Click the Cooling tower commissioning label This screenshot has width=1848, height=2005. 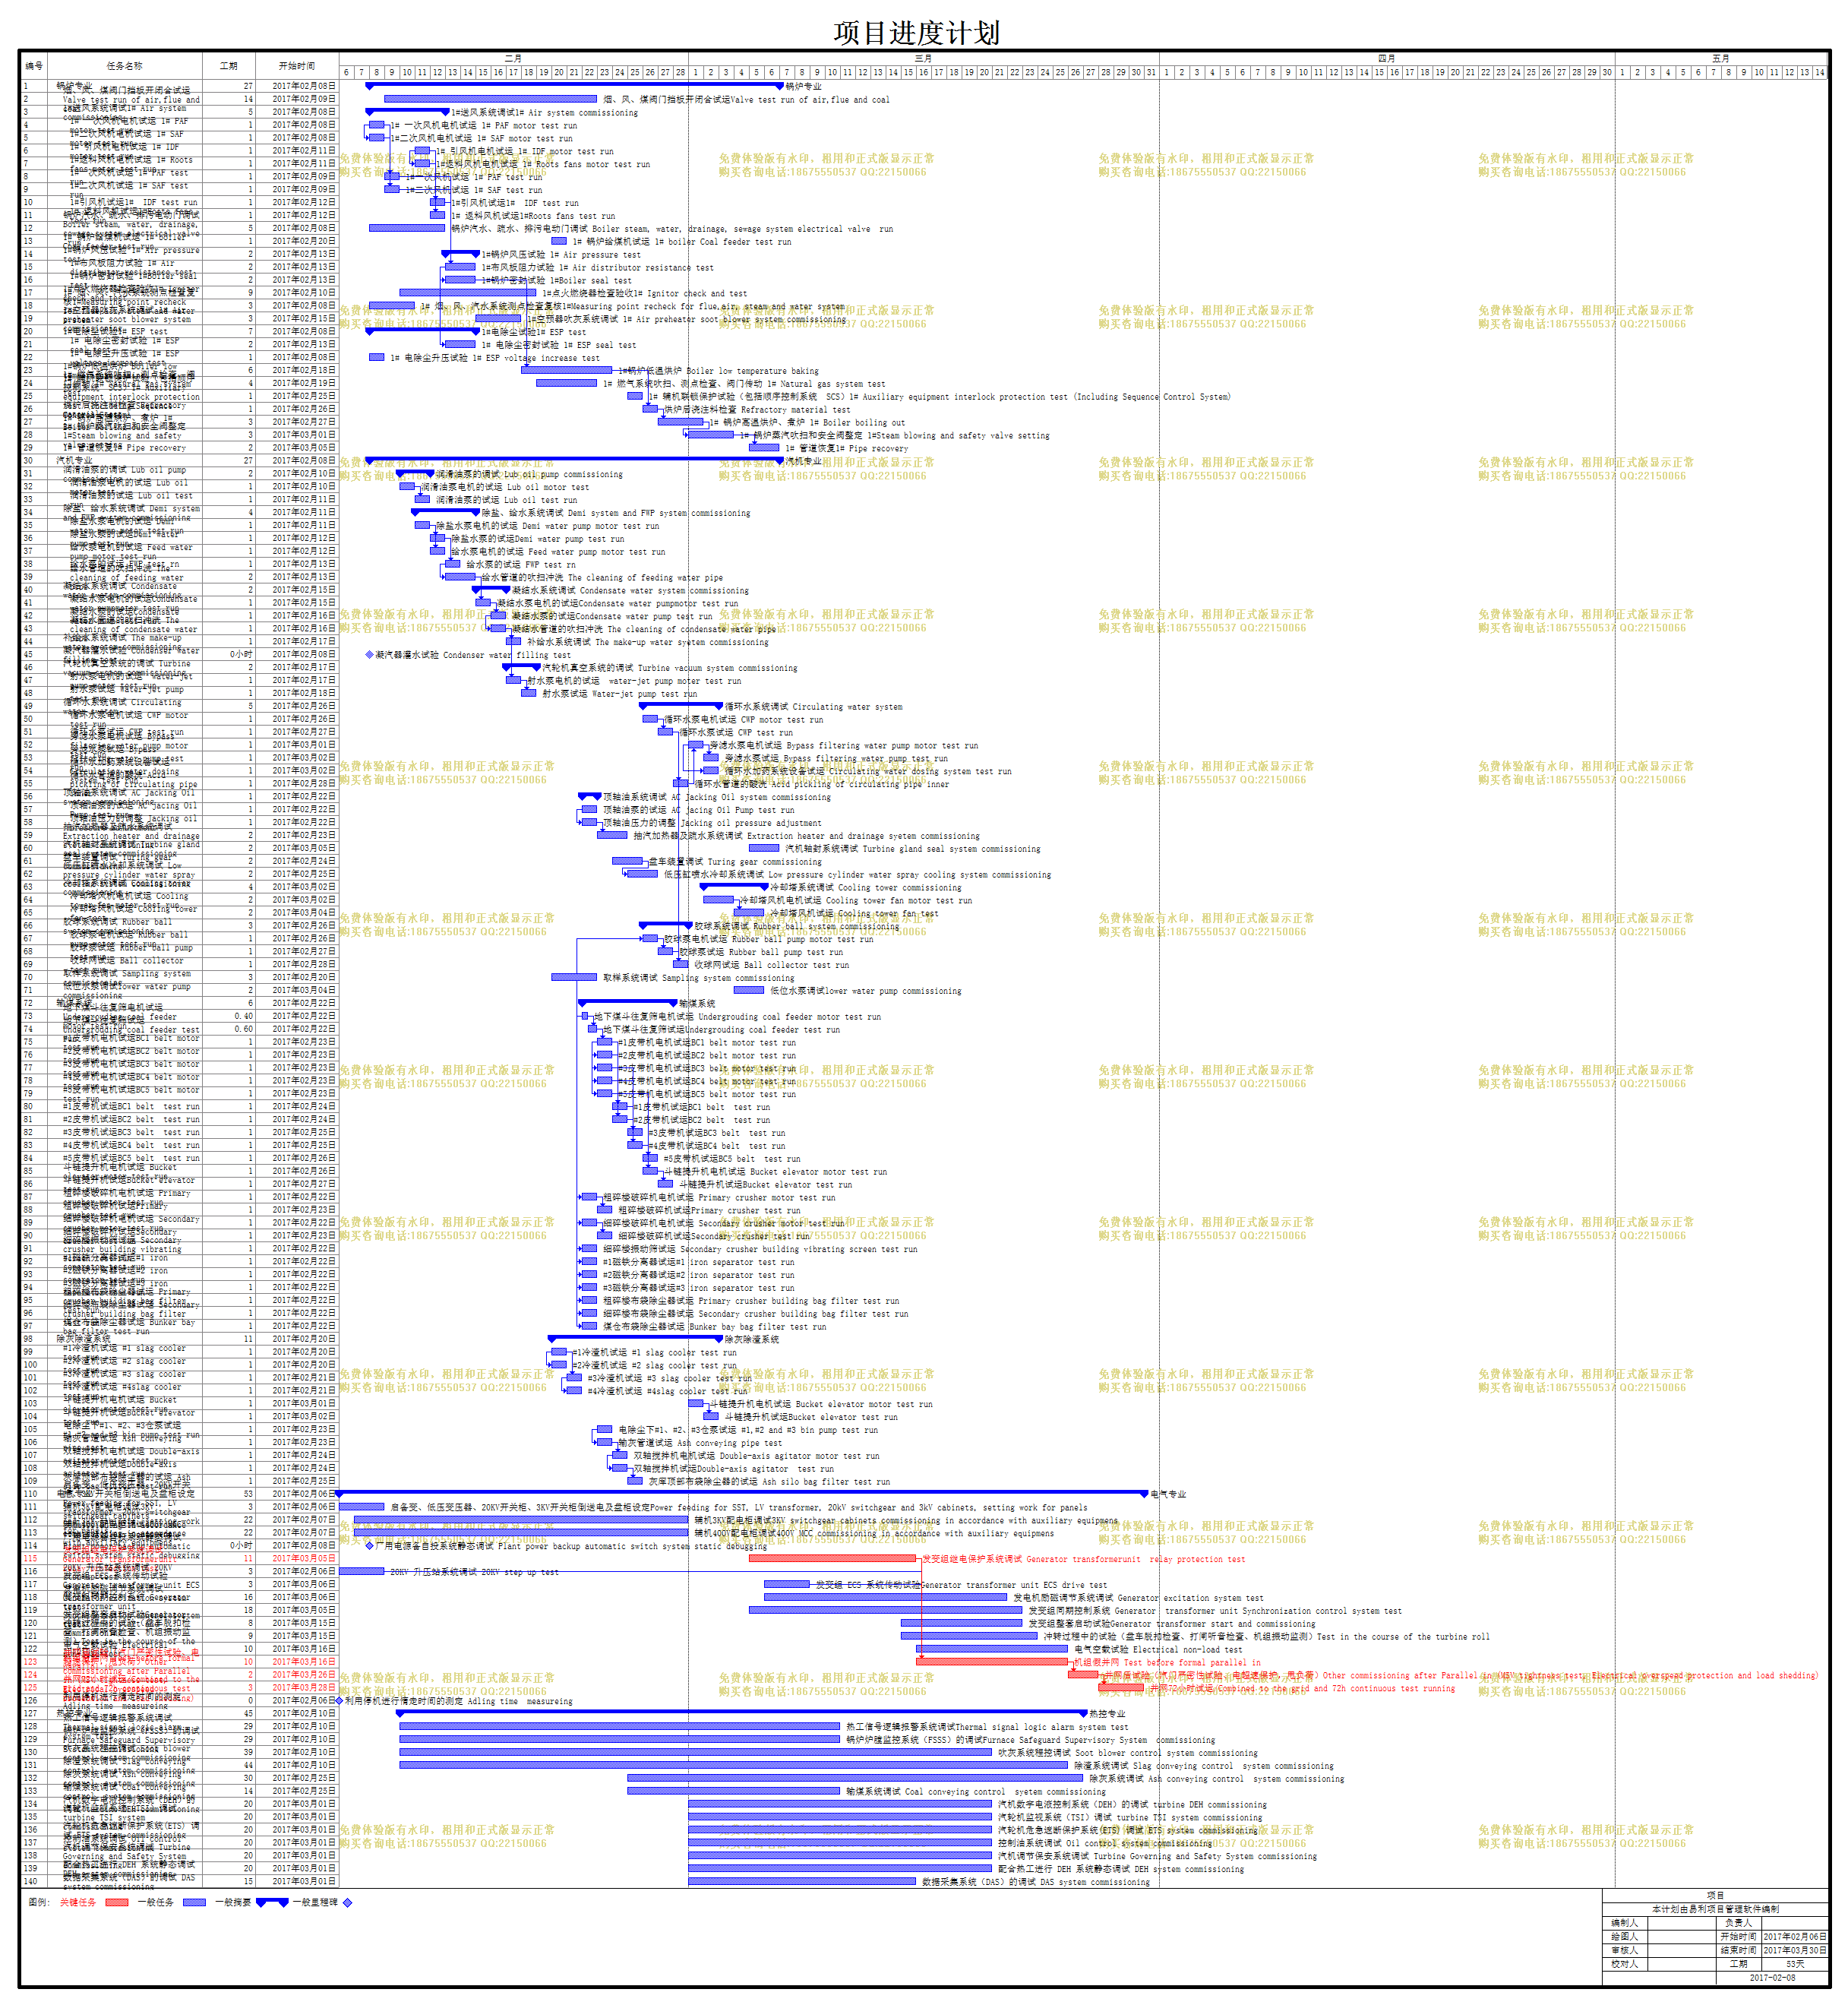point(865,887)
